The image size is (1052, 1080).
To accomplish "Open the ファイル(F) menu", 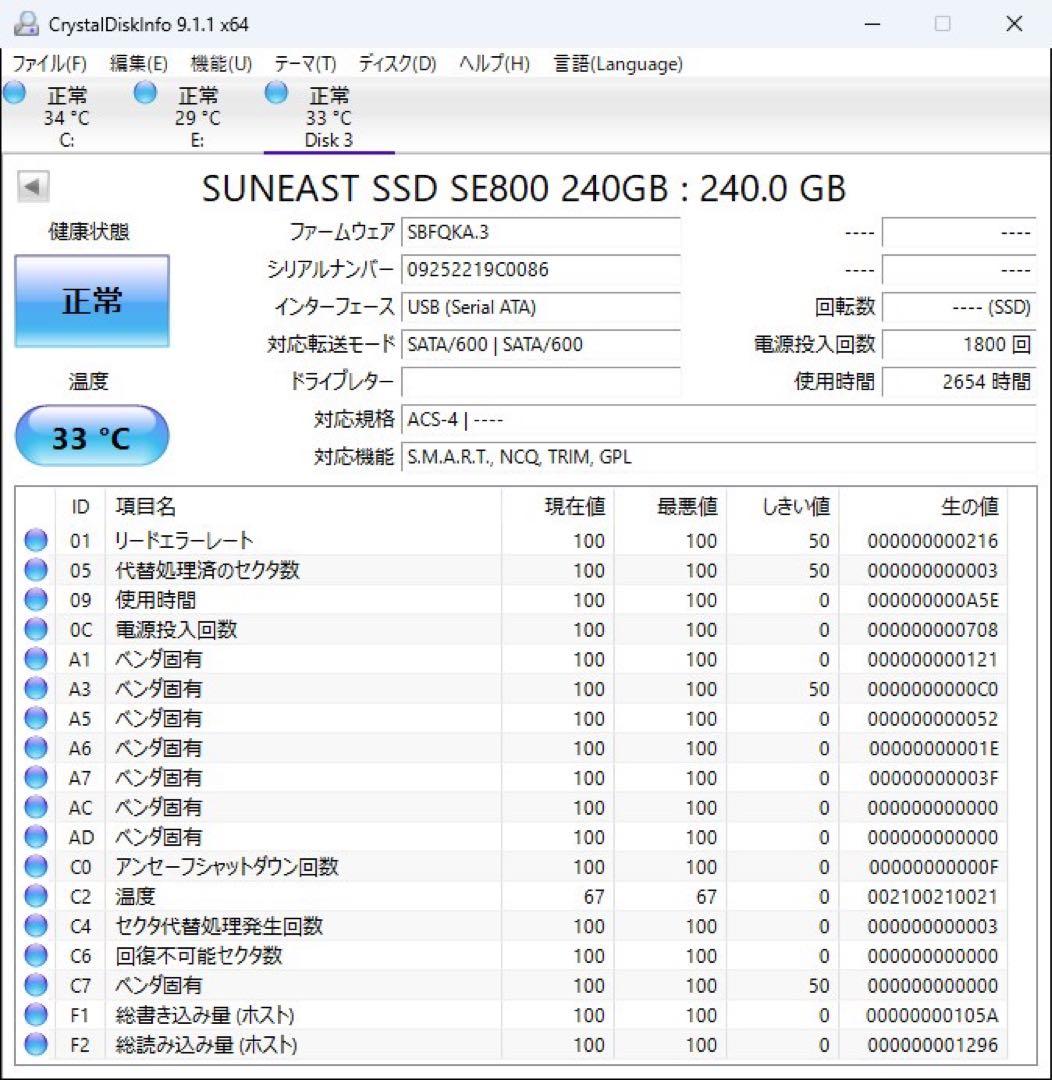I will (49, 64).
